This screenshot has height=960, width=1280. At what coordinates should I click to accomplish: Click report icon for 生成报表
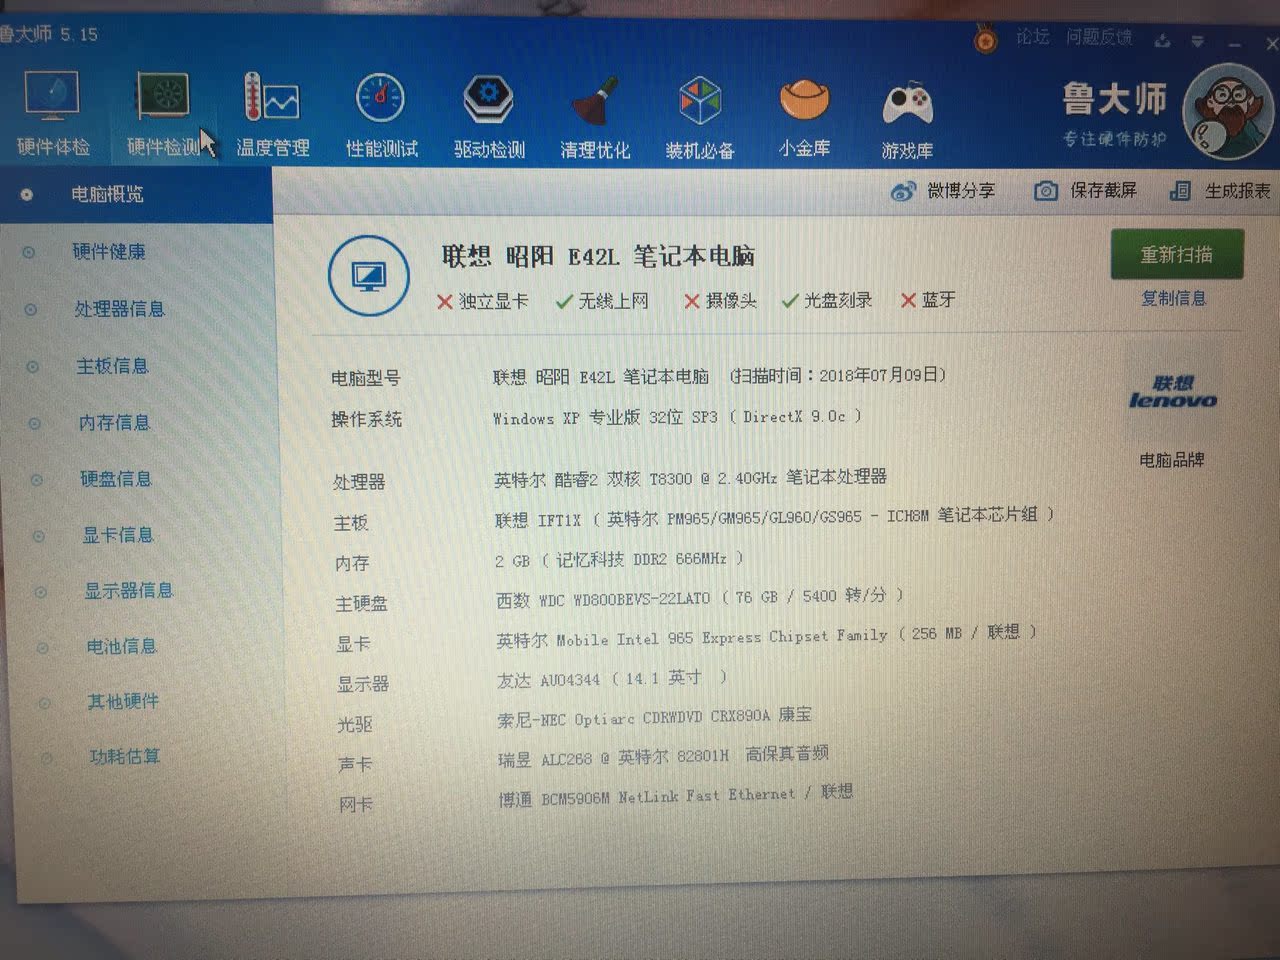pyautogui.click(x=1180, y=190)
